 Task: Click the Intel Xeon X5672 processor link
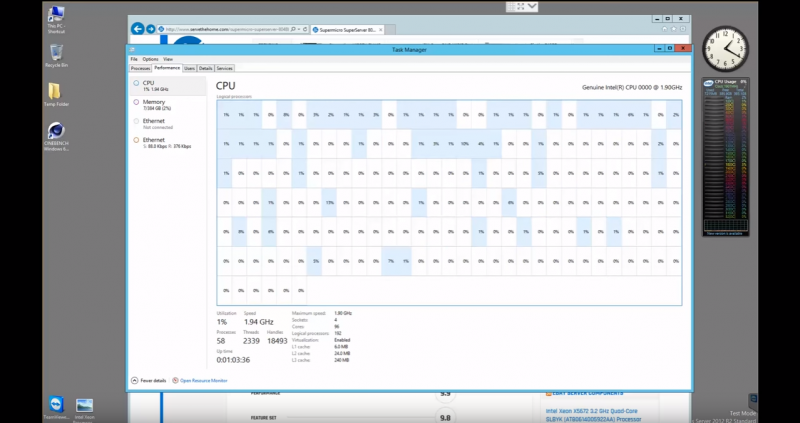click(x=591, y=414)
